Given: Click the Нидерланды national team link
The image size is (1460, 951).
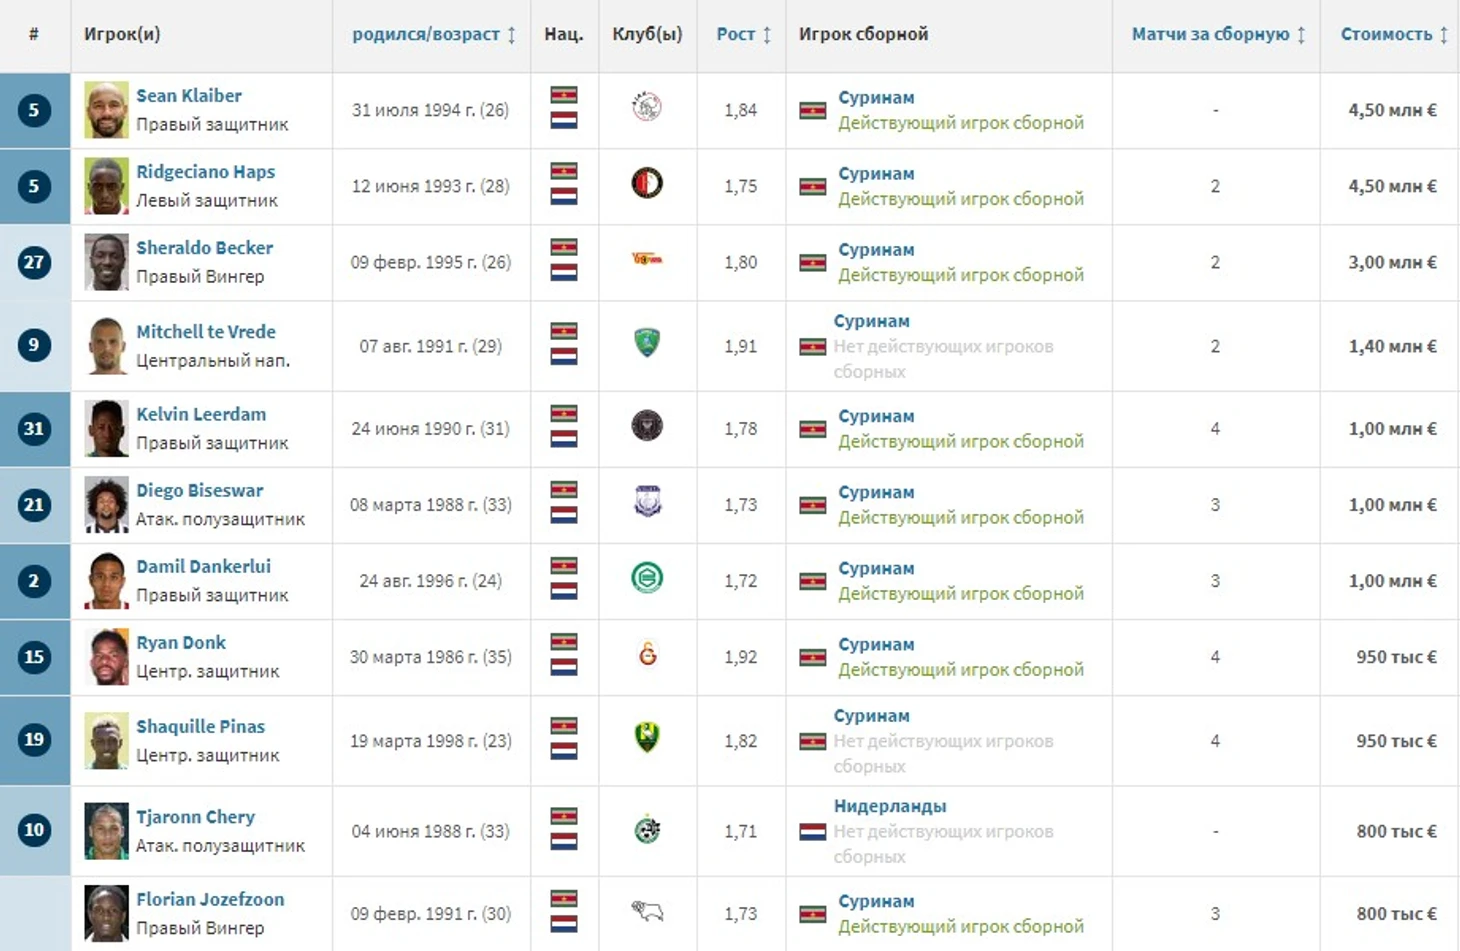Looking at the screenshot, I should pyautogui.click(x=890, y=806).
